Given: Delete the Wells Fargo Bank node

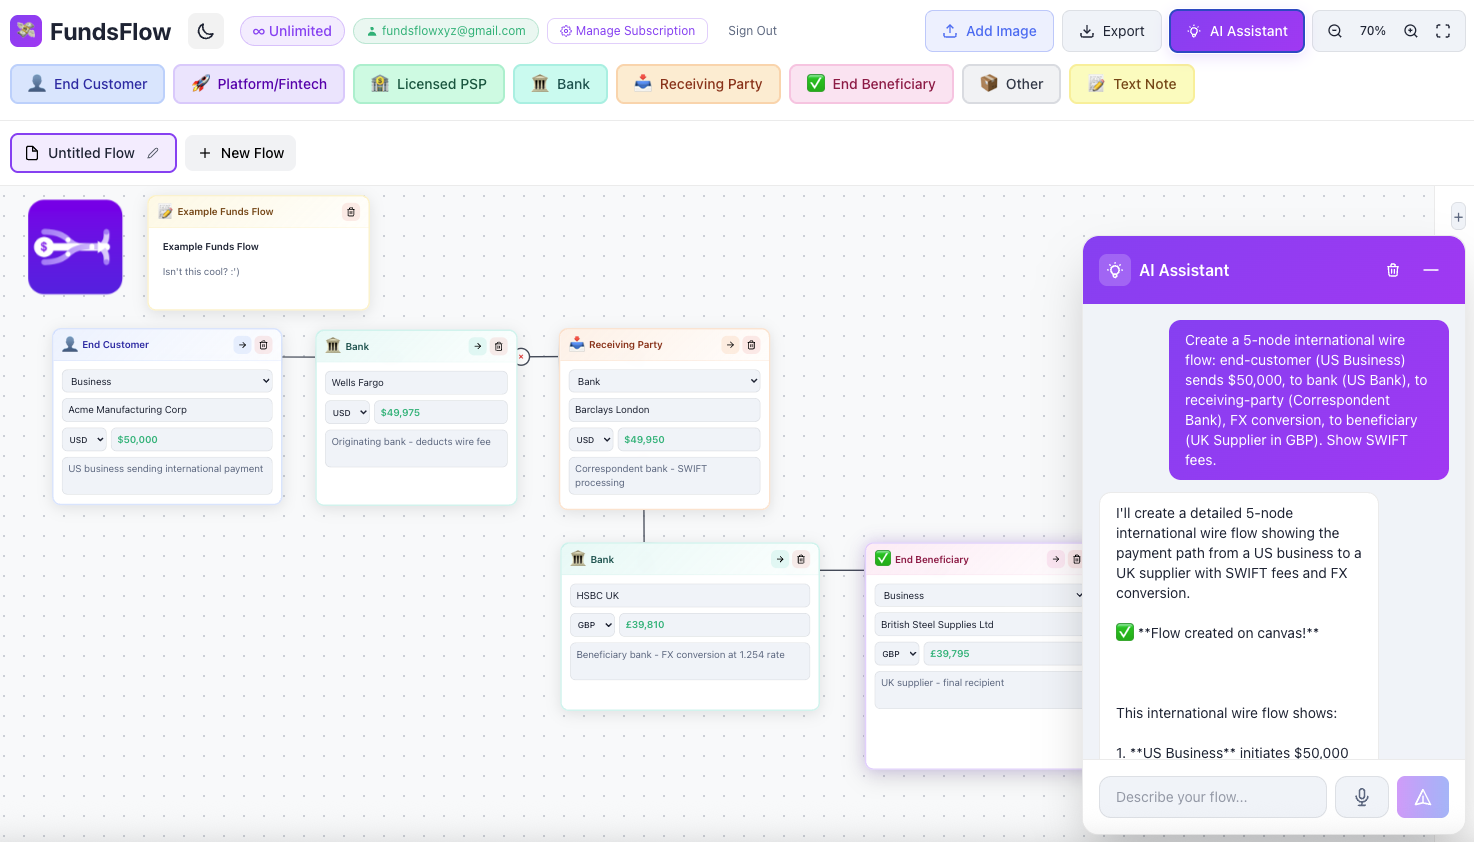Looking at the screenshot, I should point(498,346).
